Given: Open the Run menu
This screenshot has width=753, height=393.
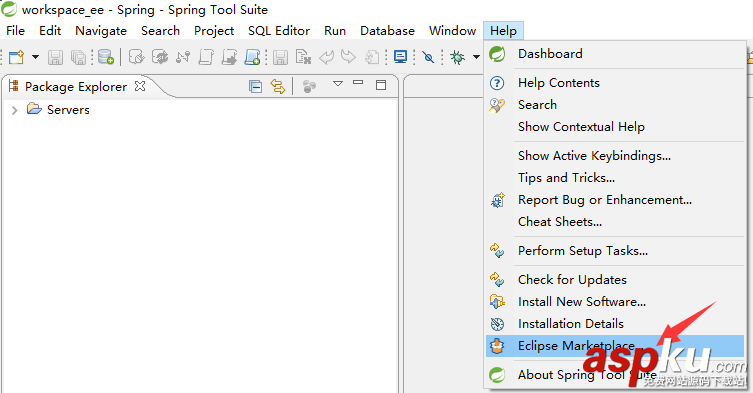Looking at the screenshot, I should pyautogui.click(x=335, y=31).
